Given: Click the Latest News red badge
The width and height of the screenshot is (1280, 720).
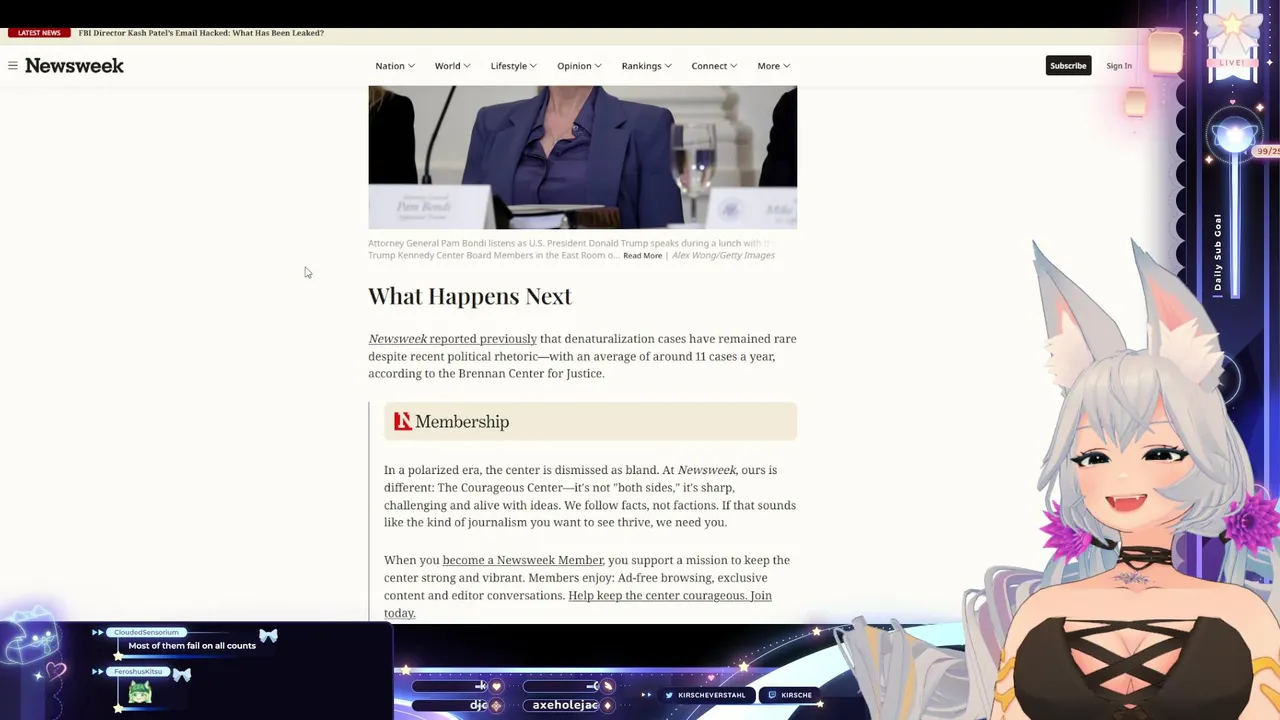Looking at the screenshot, I should coord(39,33).
